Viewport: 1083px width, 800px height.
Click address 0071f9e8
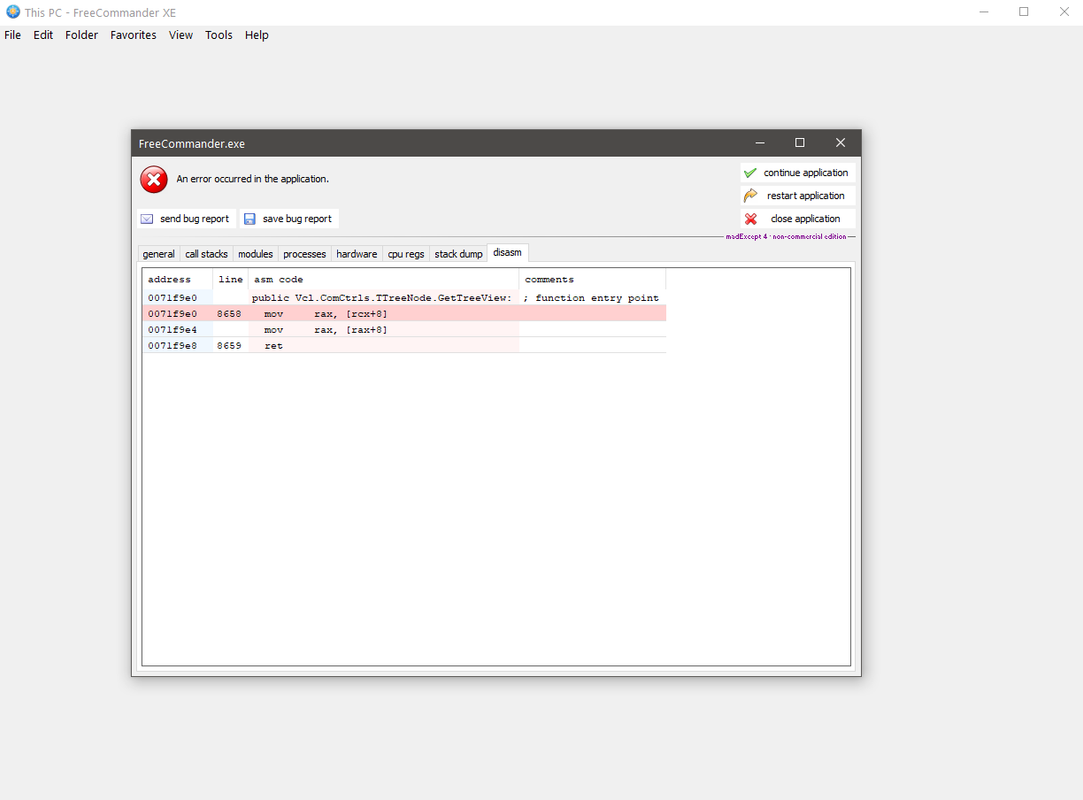[172, 346]
